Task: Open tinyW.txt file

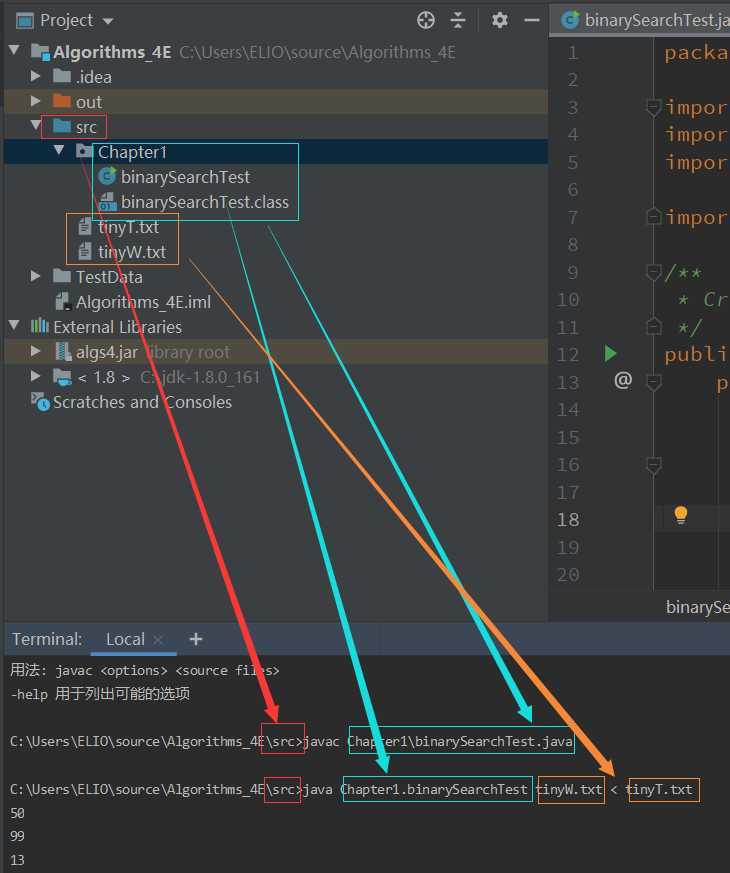Action: click(x=131, y=252)
